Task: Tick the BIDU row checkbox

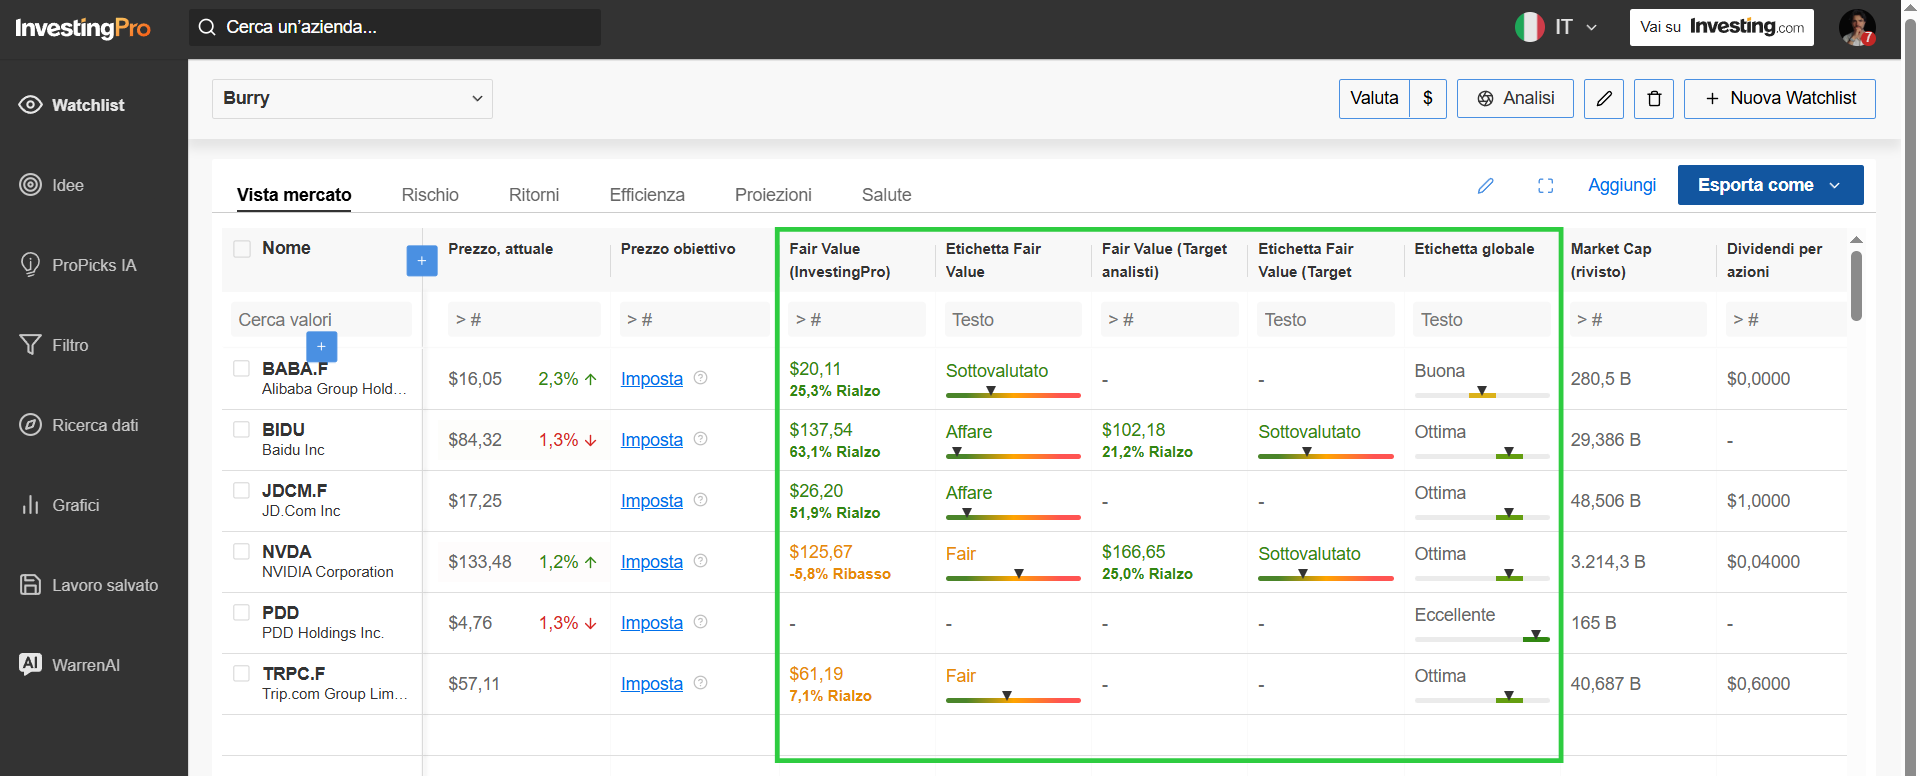Action: tap(241, 430)
